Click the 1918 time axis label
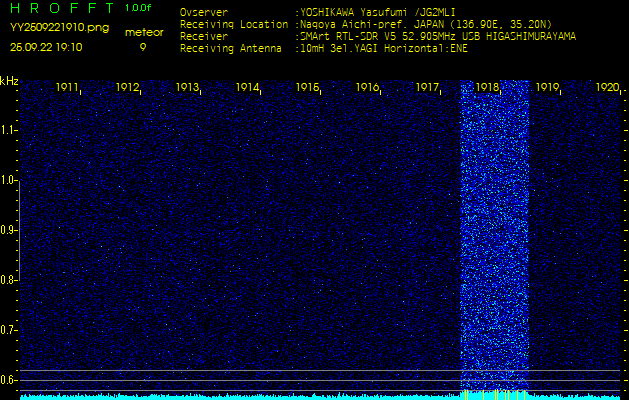 pyautogui.click(x=487, y=87)
